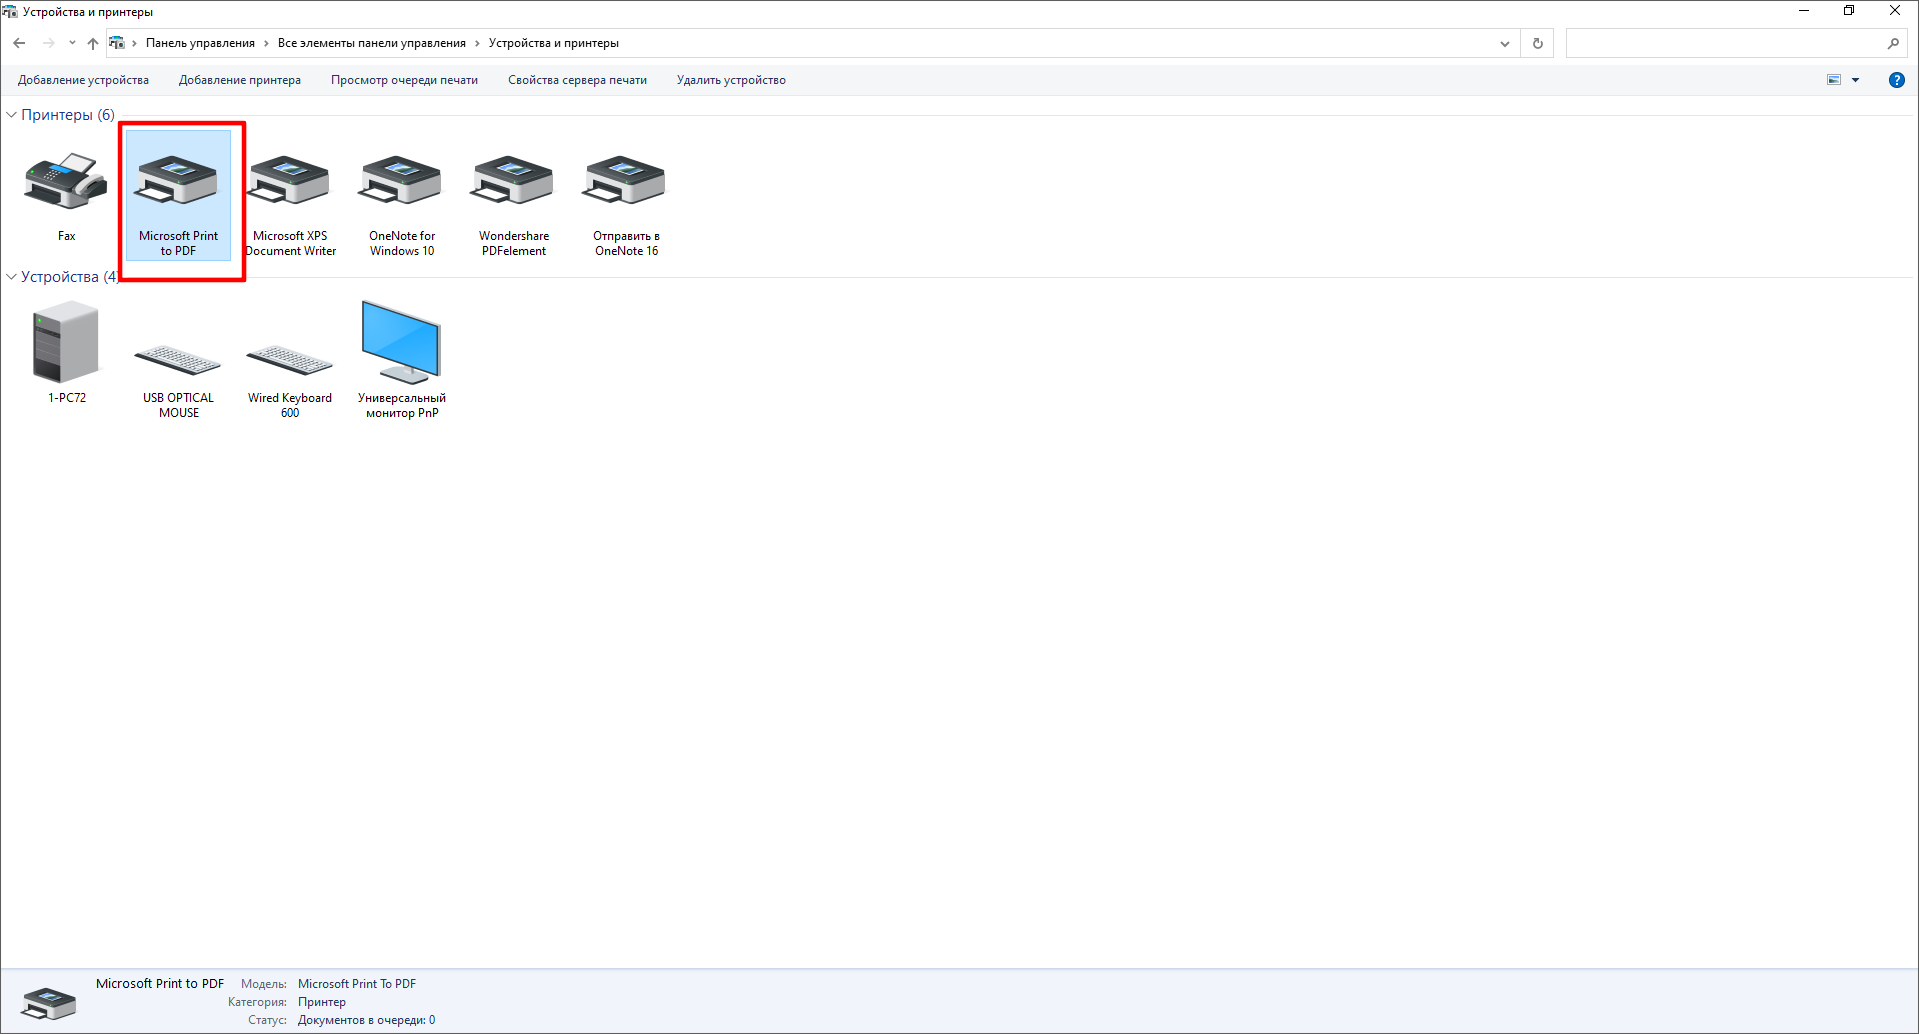Expand the address bar history dropdown
1919x1034 pixels.
point(1504,43)
